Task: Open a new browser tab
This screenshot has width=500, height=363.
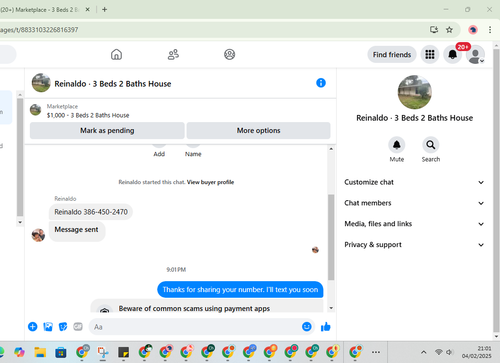Action: pyautogui.click(x=104, y=10)
